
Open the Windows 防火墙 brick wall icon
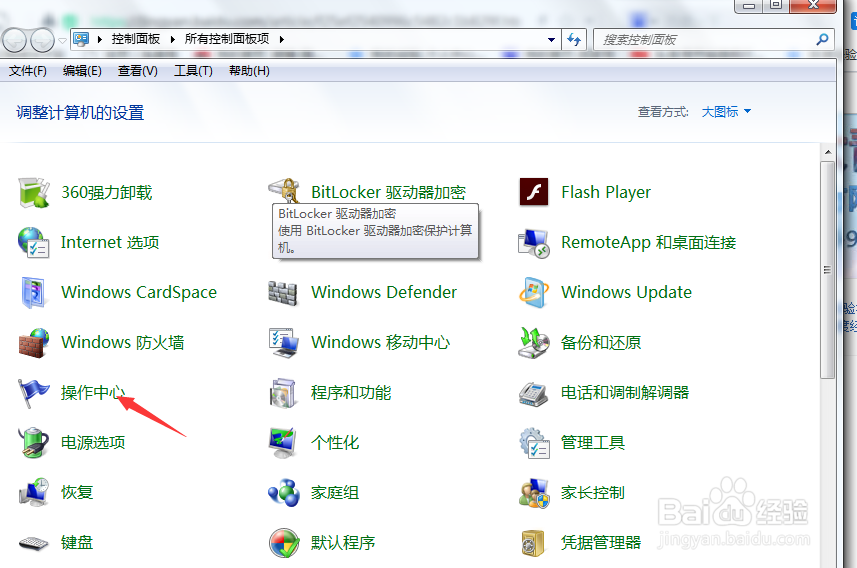point(34,343)
